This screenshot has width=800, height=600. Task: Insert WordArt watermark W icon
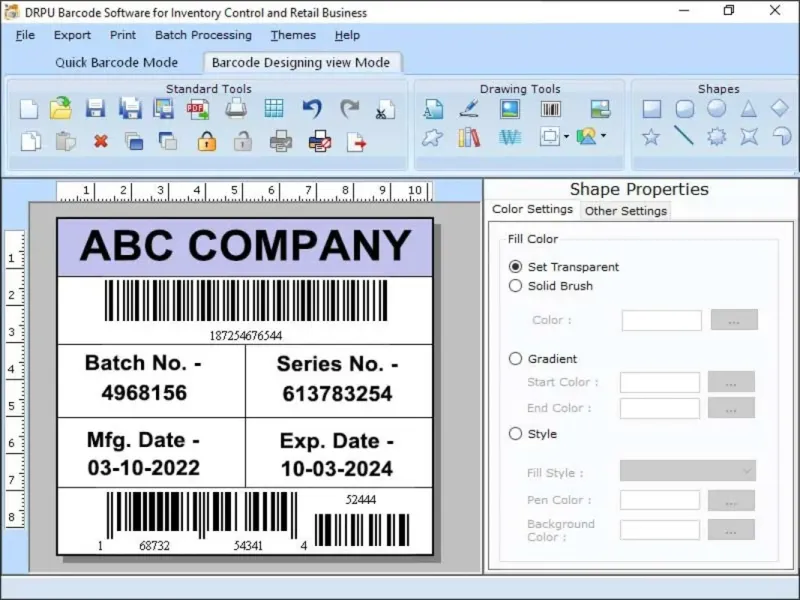[510, 137]
